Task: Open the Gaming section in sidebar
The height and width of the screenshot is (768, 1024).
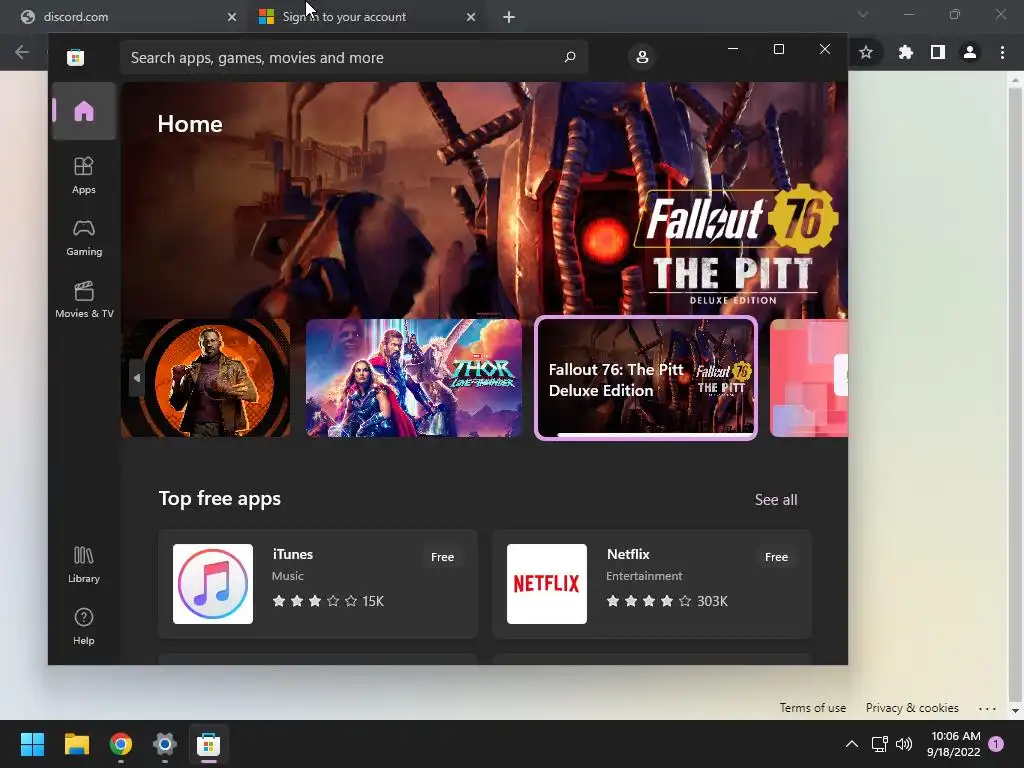Action: point(84,238)
